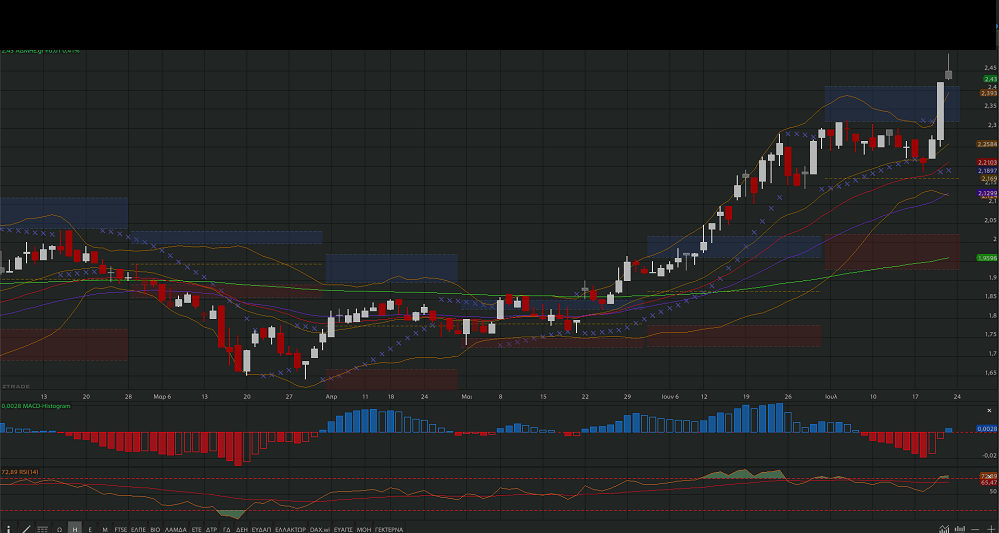Viewport: 999px width, 533px height.
Task: Click the purple 2,1299 price tag
Action: [x=987, y=193]
